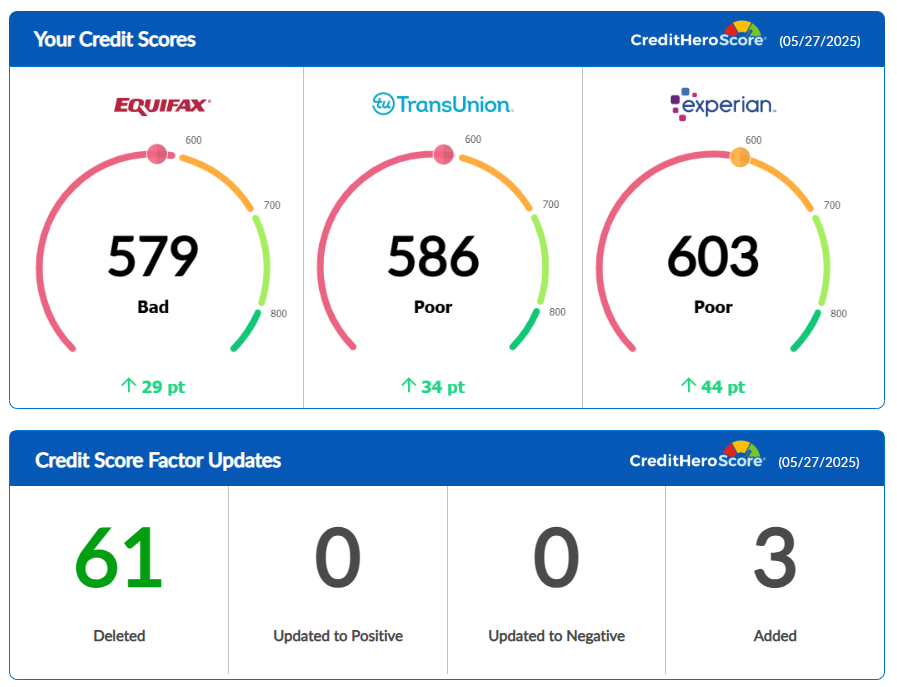Click the green up arrow beside 29 pt
The image size is (897, 687).
(129, 385)
